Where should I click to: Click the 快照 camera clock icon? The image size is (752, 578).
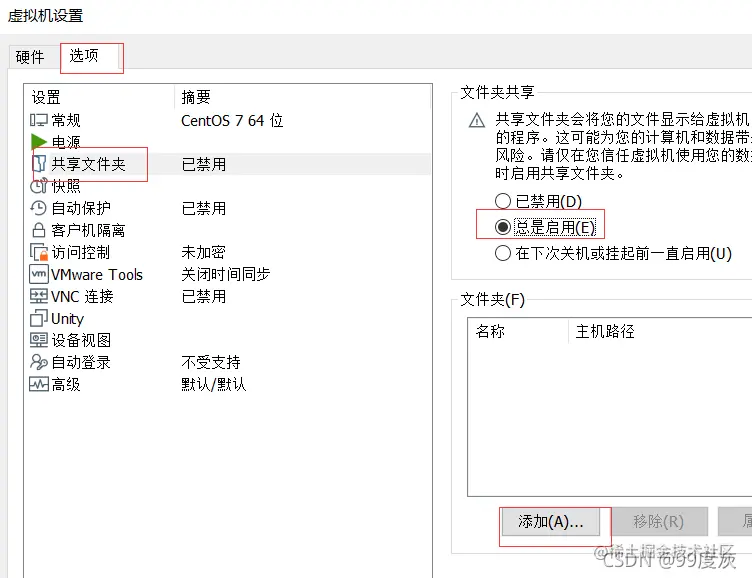38,186
